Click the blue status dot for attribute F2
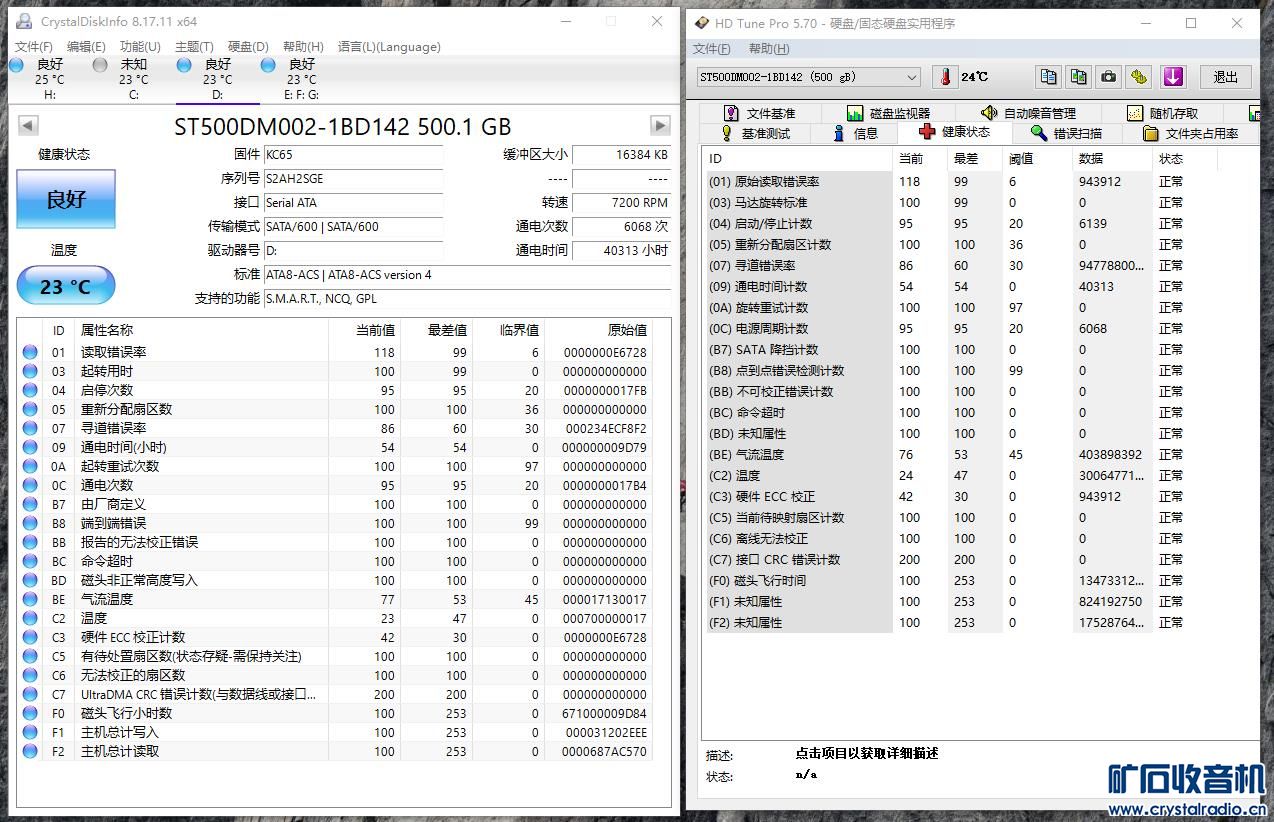Image resolution: width=1274 pixels, height=822 pixels. [30, 751]
